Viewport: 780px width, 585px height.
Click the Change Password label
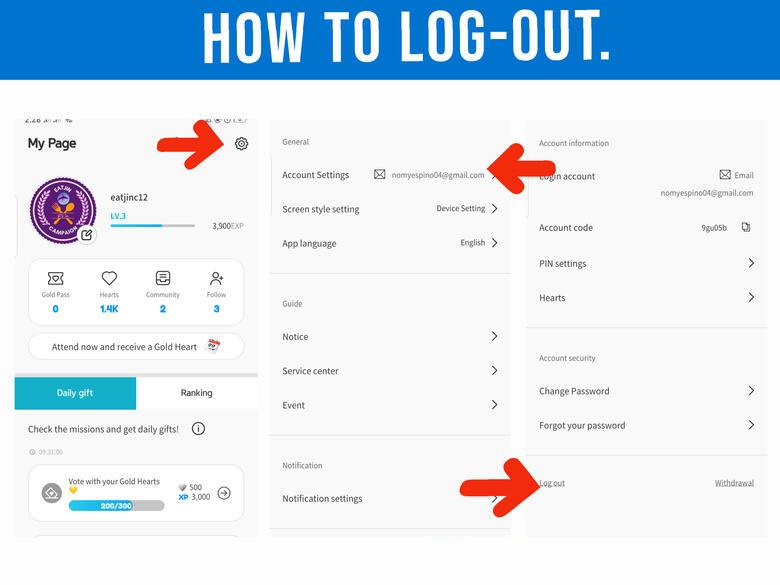coord(574,391)
